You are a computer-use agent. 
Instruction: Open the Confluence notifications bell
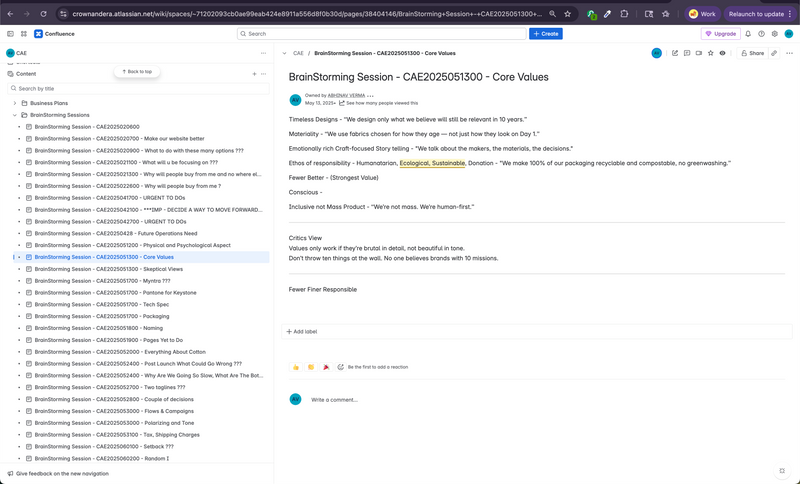(x=747, y=34)
